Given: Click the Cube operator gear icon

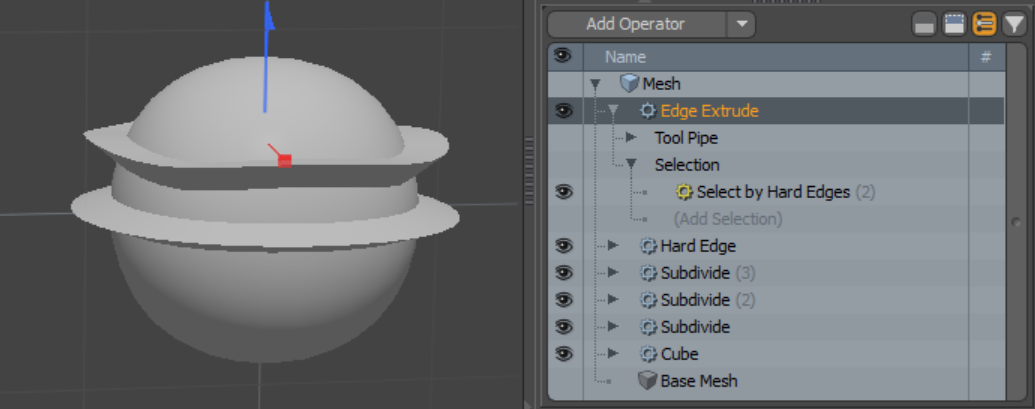Looking at the screenshot, I should tap(649, 354).
